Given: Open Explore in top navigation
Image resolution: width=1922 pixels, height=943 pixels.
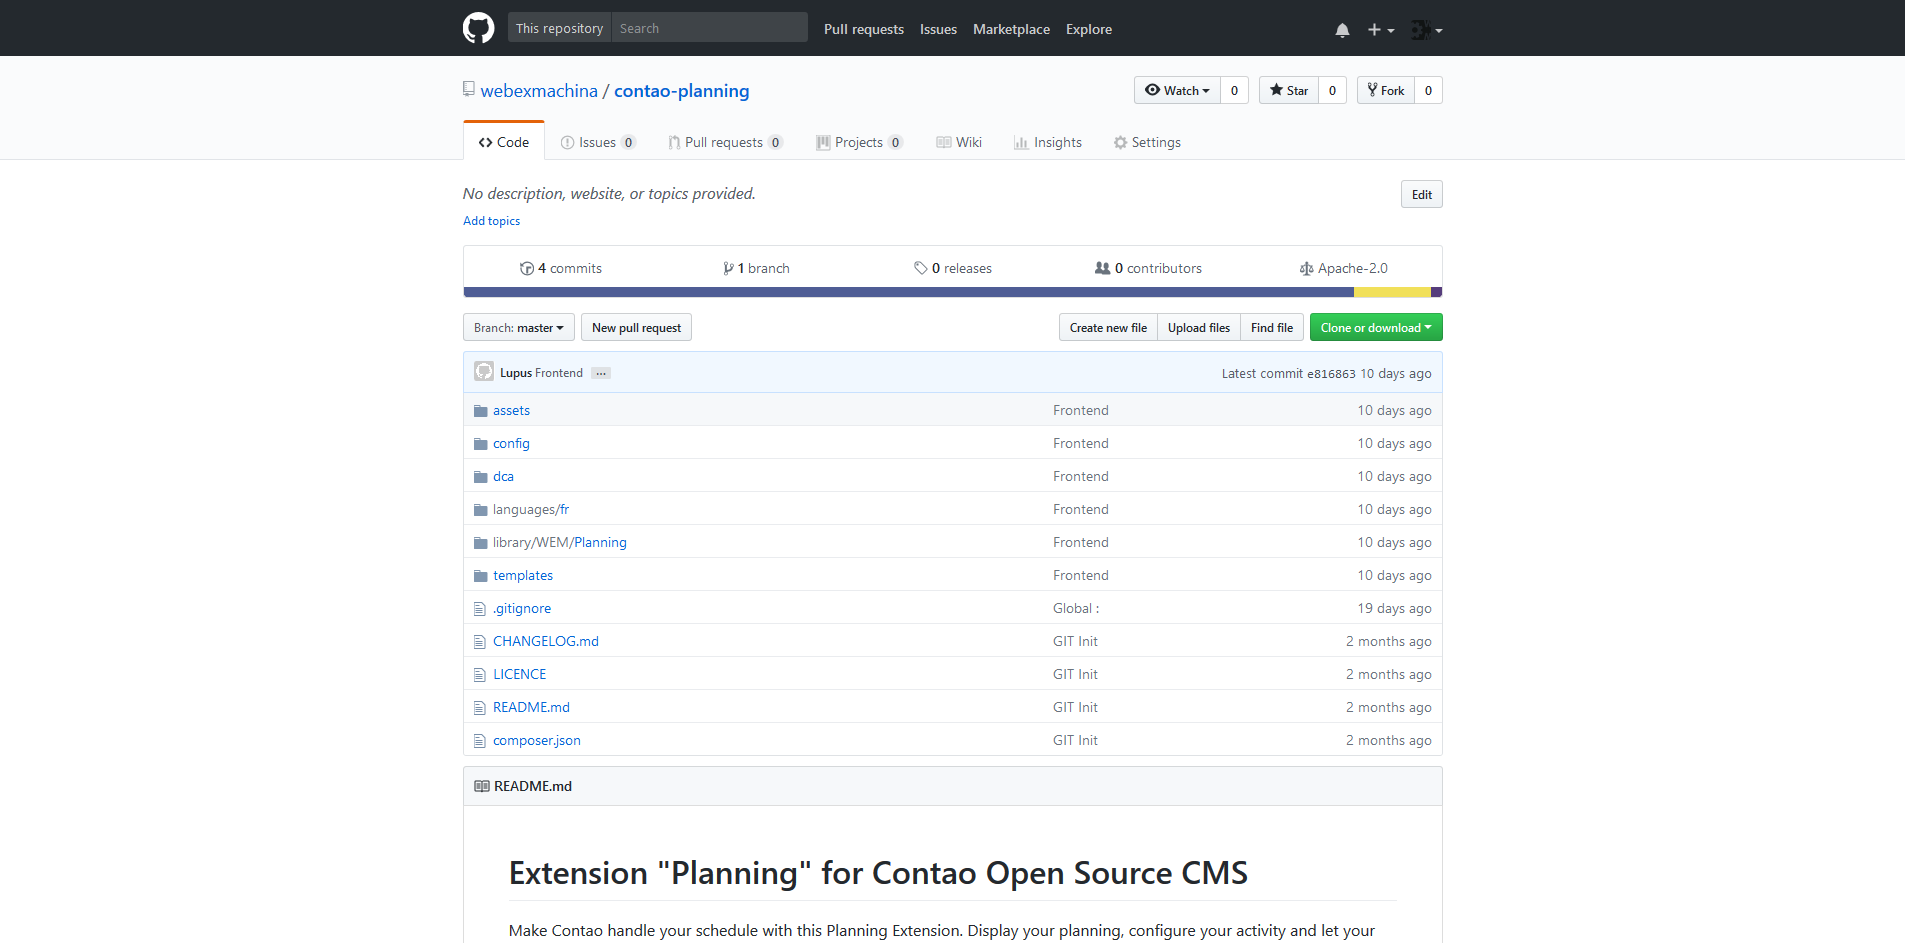Looking at the screenshot, I should coord(1089,29).
